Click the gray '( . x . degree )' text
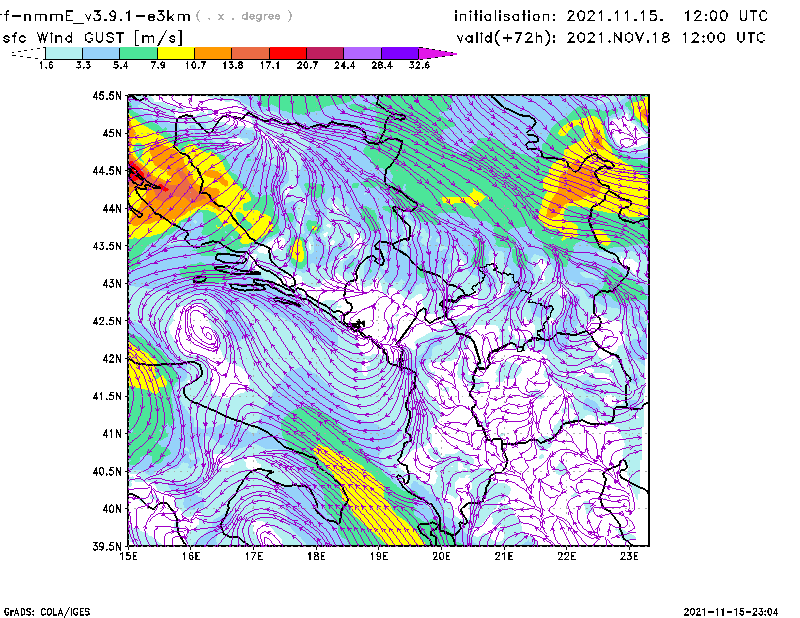The image size is (800, 618). coord(244,16)
